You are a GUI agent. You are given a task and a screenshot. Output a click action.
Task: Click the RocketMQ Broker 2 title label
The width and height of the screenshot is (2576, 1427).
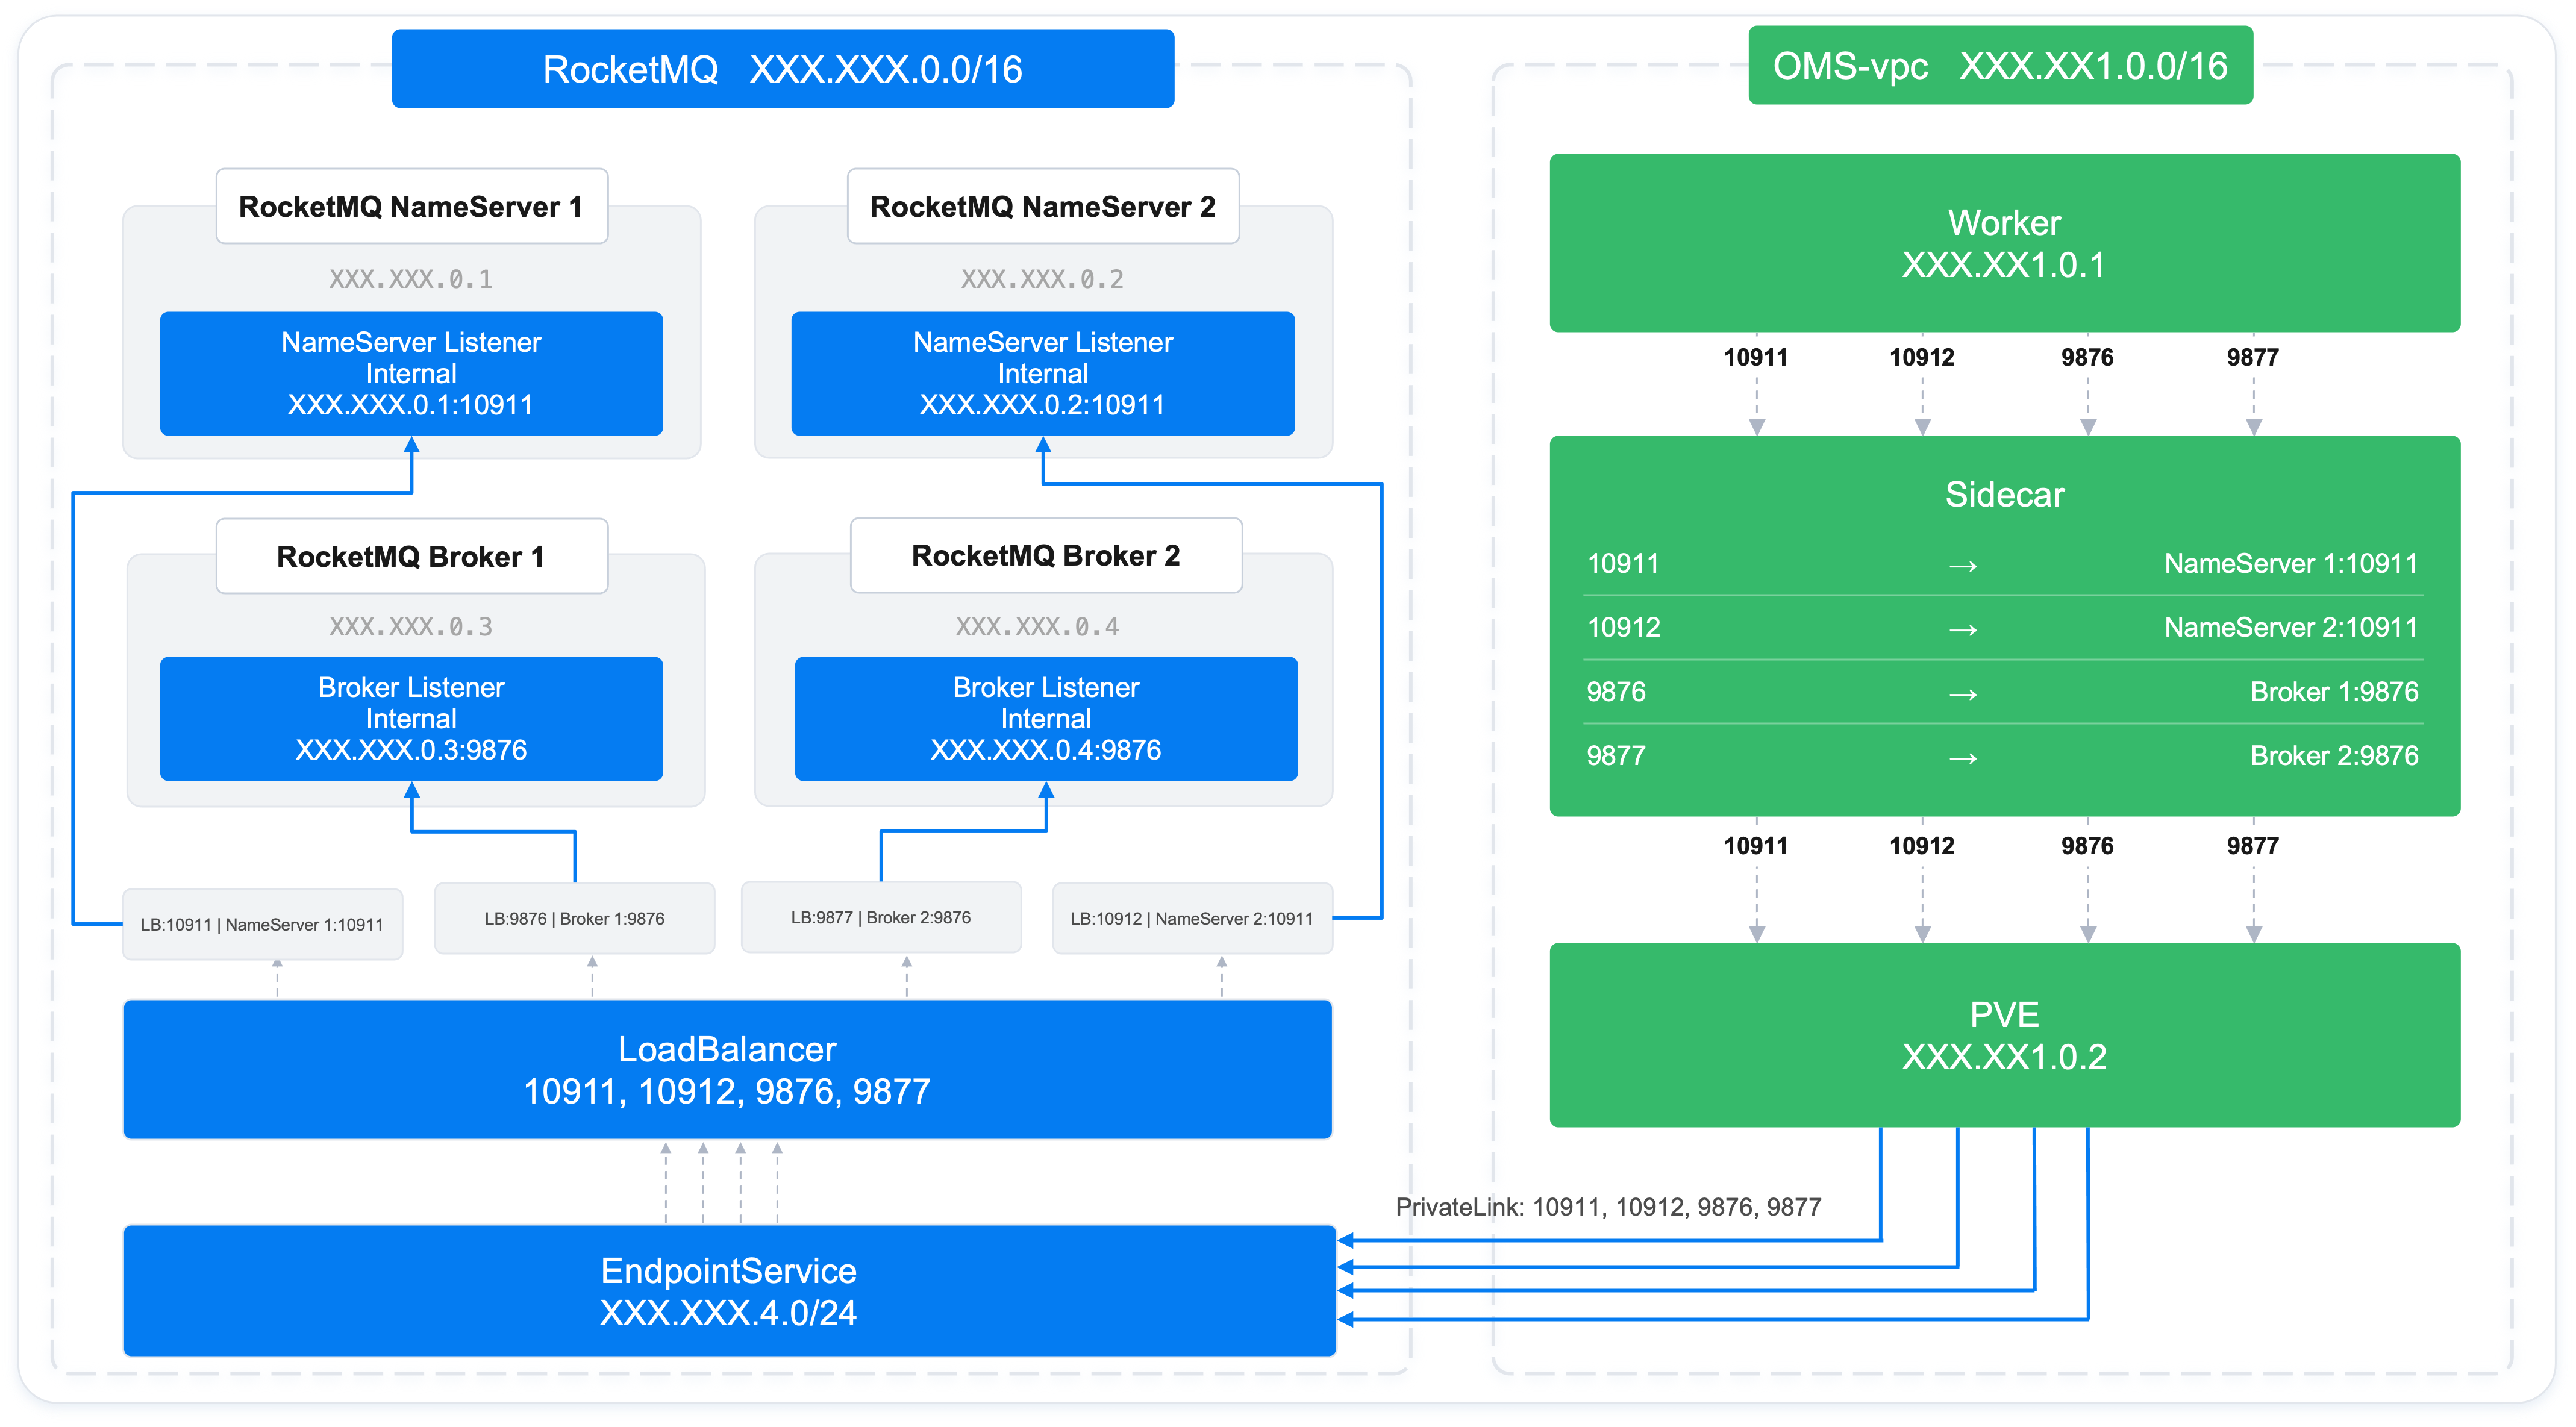tap(1046, 555)
